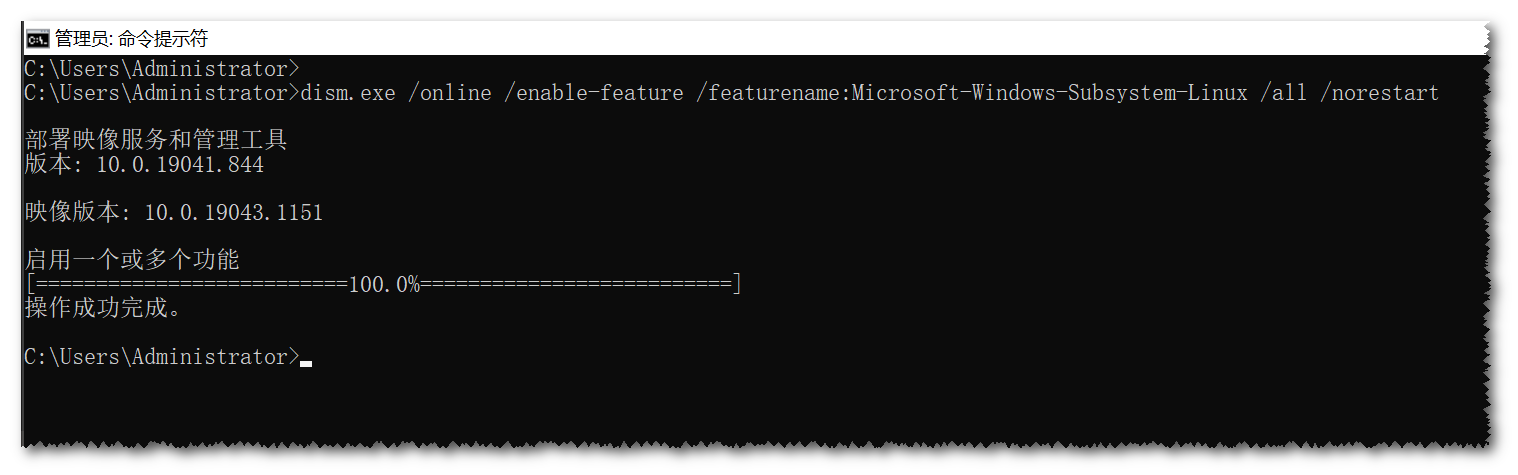Click the 映像版本: 10.0.19043.1151 line
Image resolution: width=1518 pixels, height=475 pixels.
point(174,213)
